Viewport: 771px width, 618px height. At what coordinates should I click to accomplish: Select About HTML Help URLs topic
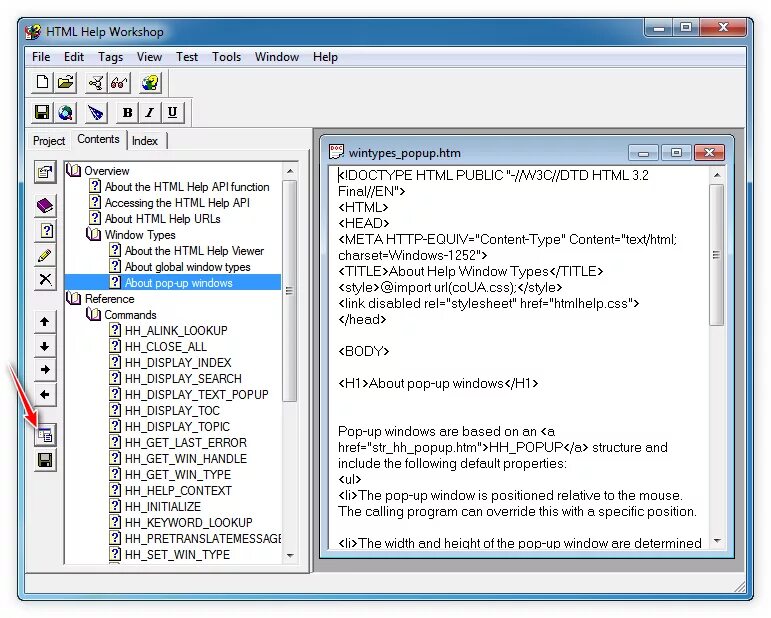click(162, 219)
